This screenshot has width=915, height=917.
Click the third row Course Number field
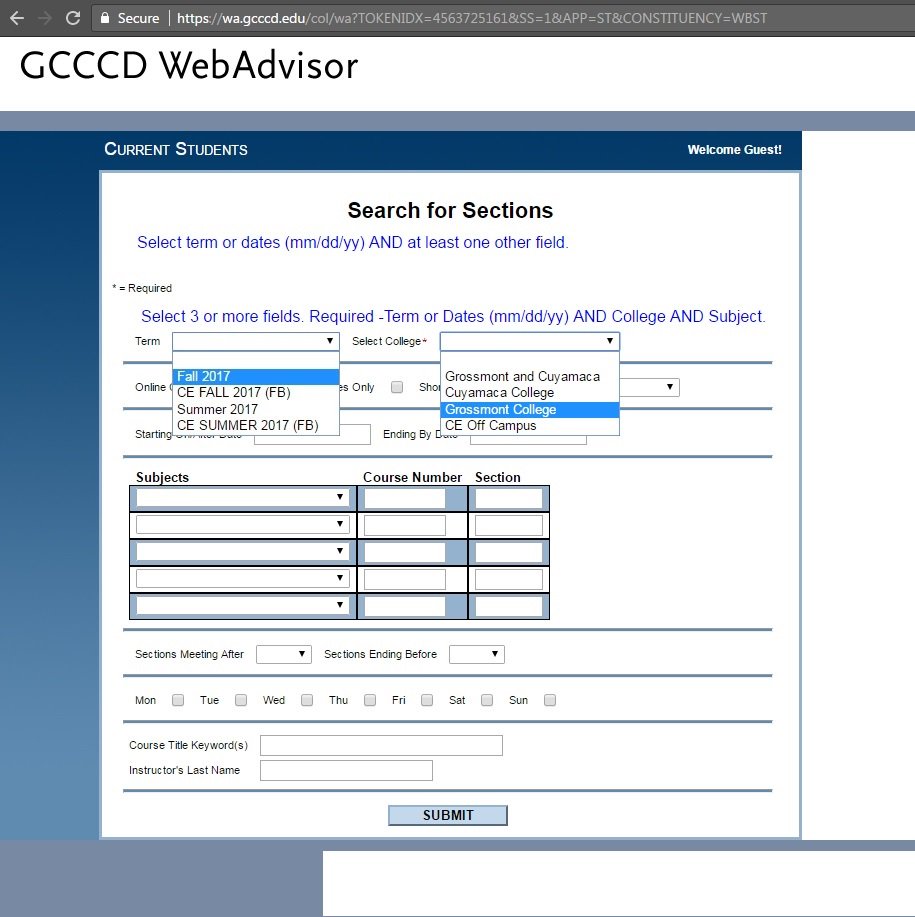(405, 552)
